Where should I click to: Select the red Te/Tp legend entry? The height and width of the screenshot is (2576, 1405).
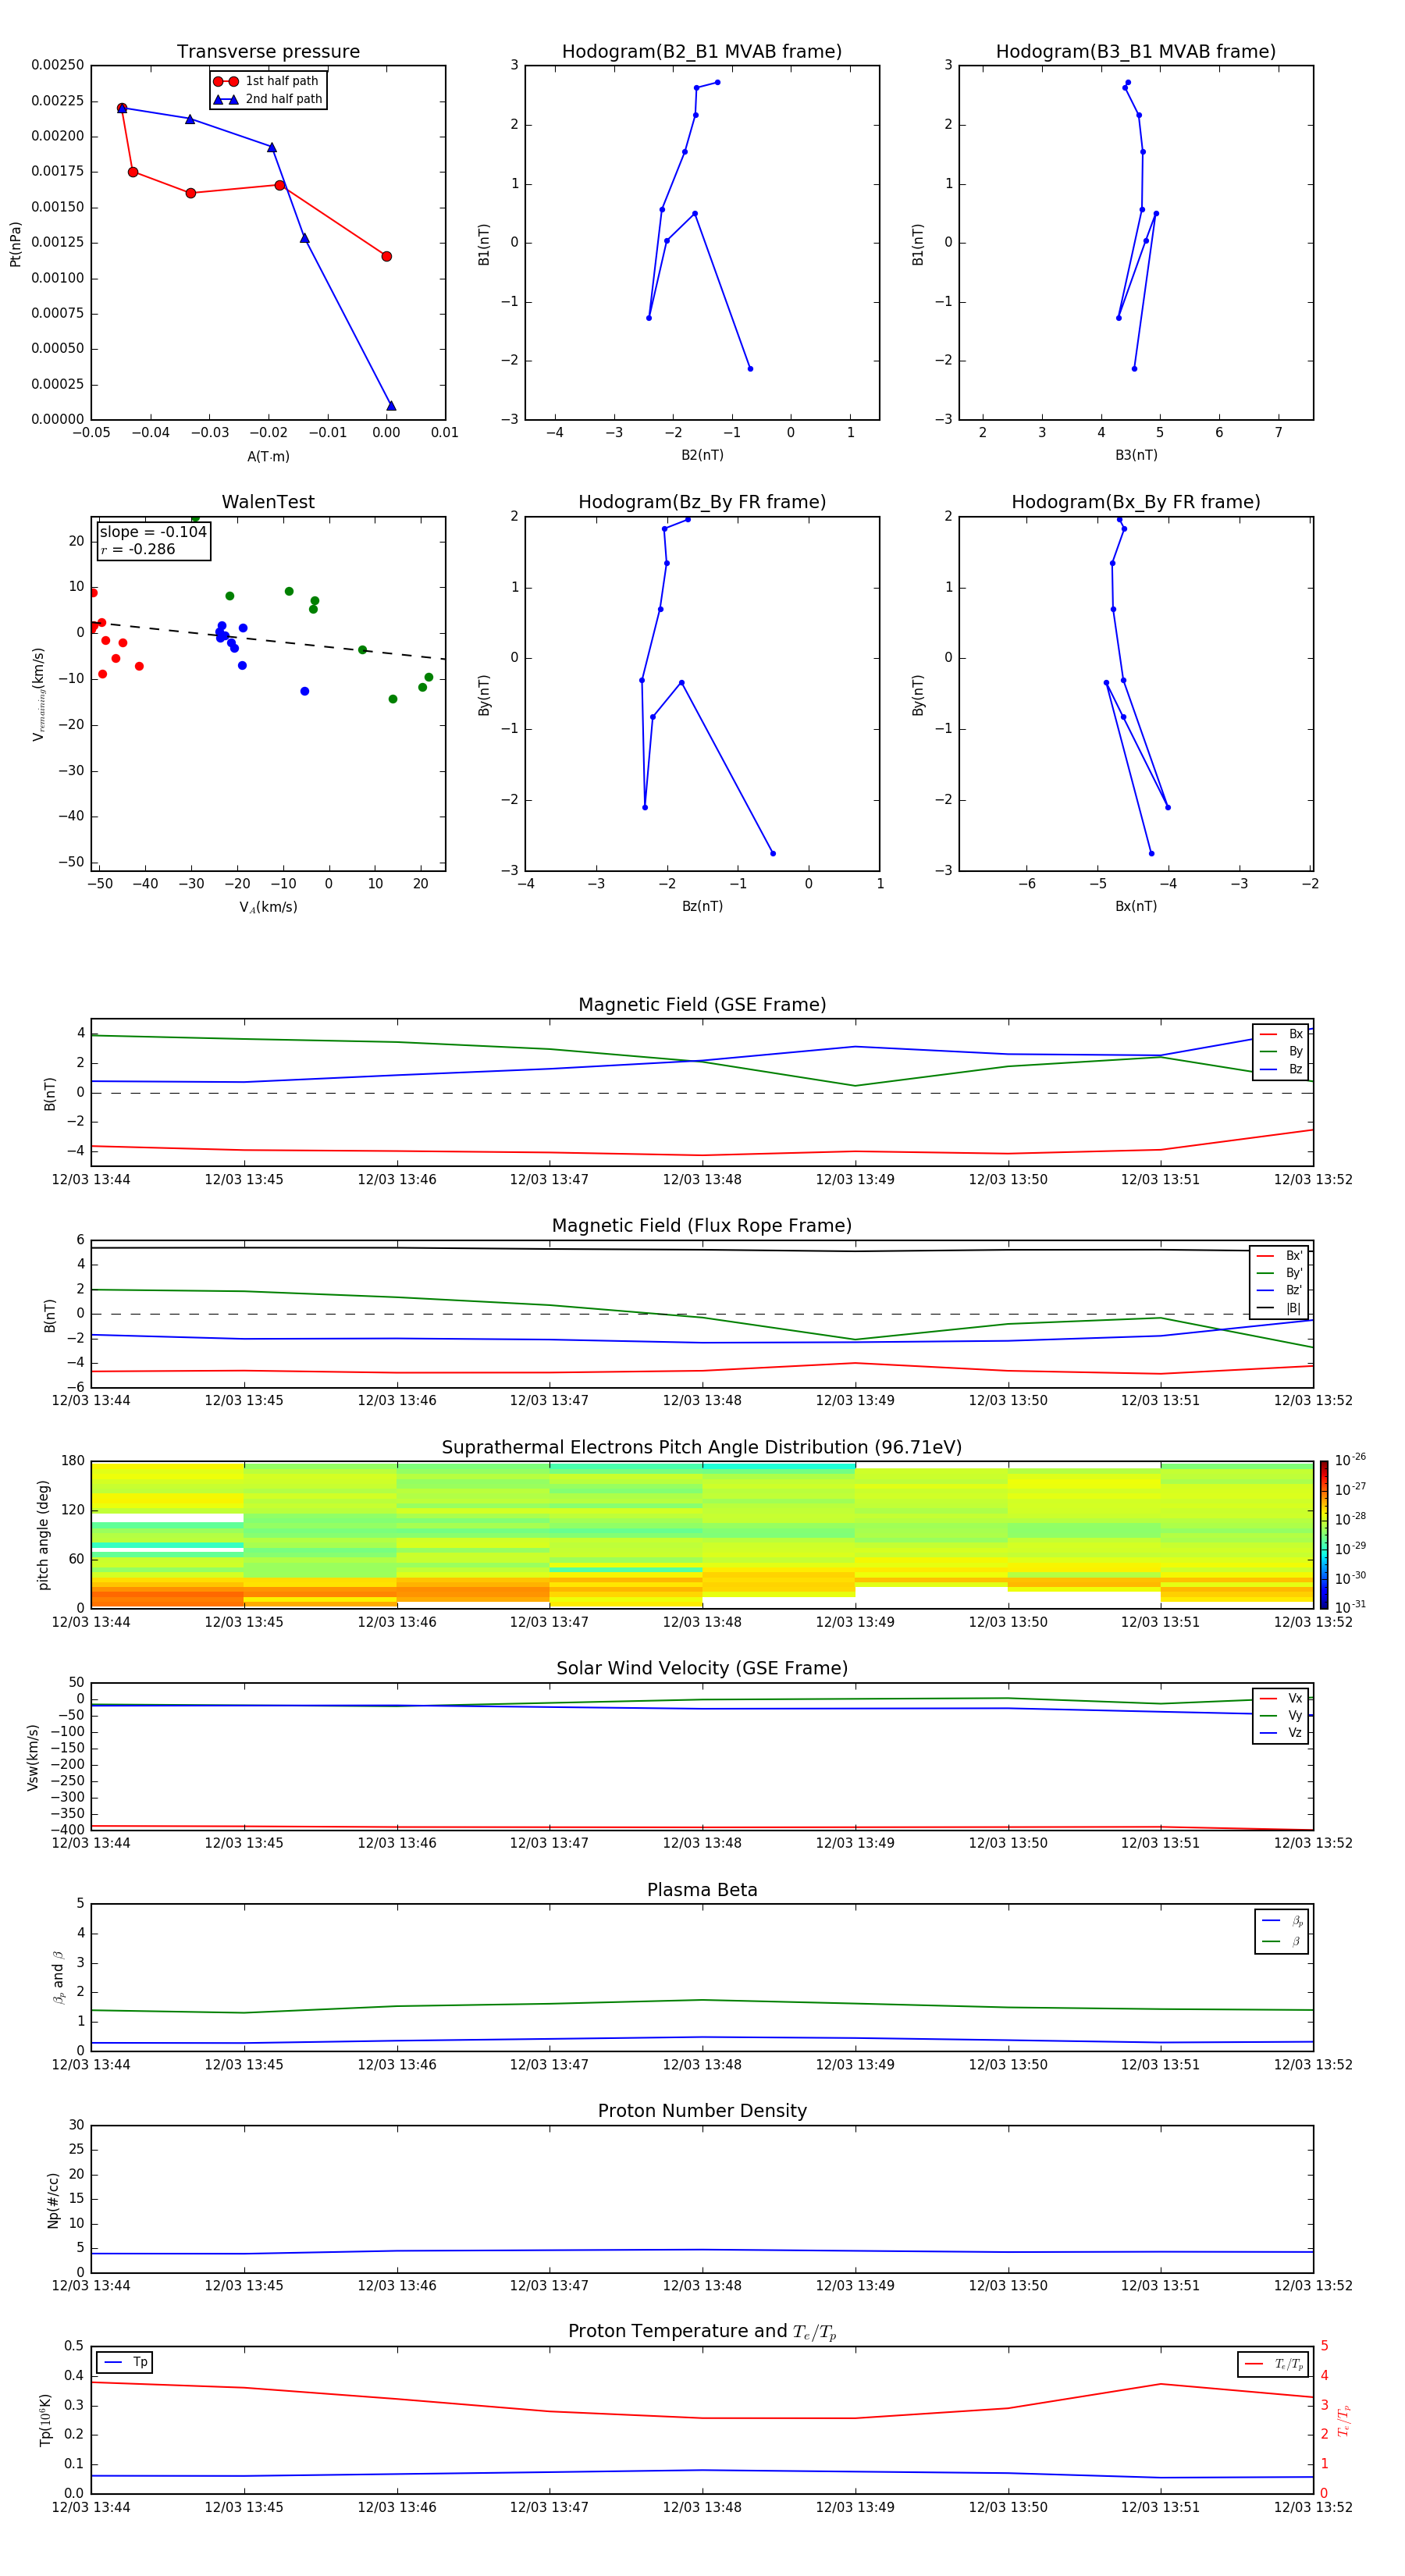1275,2364
